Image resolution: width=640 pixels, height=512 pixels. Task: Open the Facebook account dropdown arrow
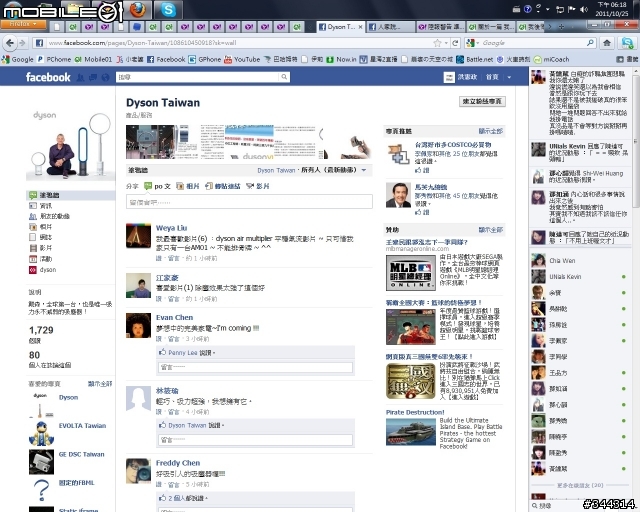(x=509, y=77)
